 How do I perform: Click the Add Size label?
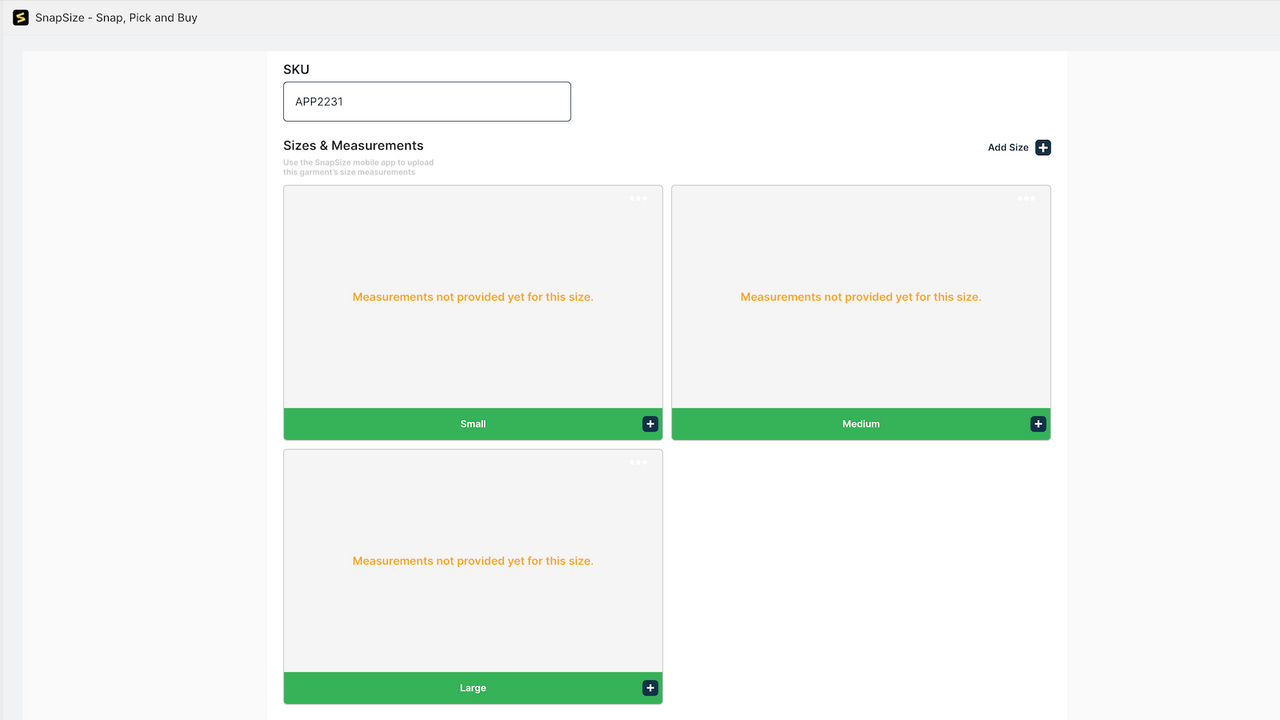(1008, 147)
